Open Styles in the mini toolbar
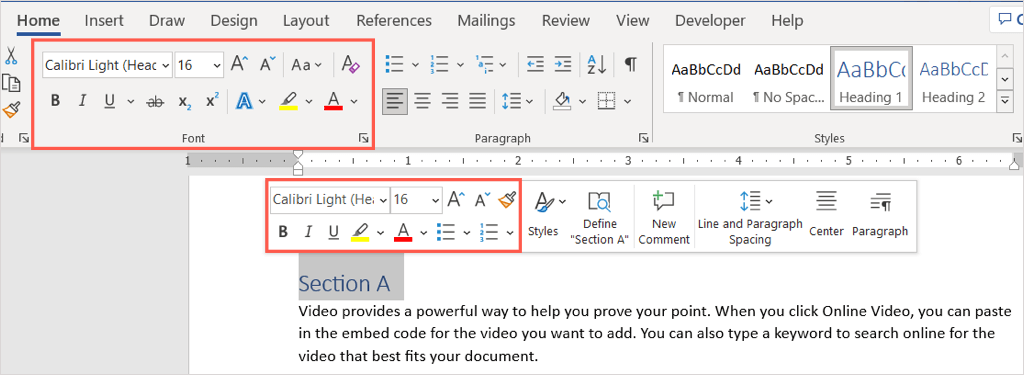This screenshot has height=375, width=1024. click(x=543, y=214)
